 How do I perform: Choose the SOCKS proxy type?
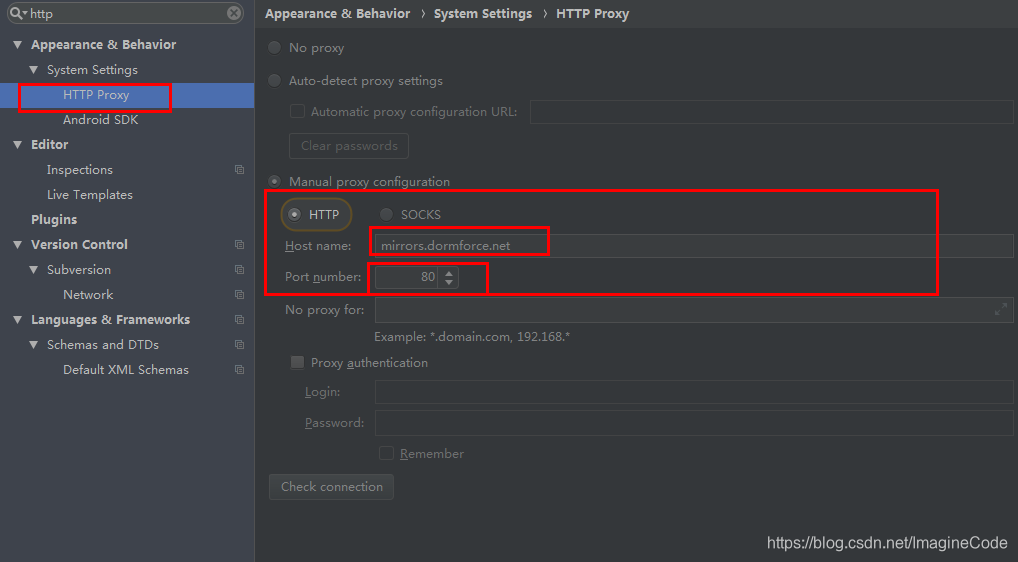coord(386,214)
